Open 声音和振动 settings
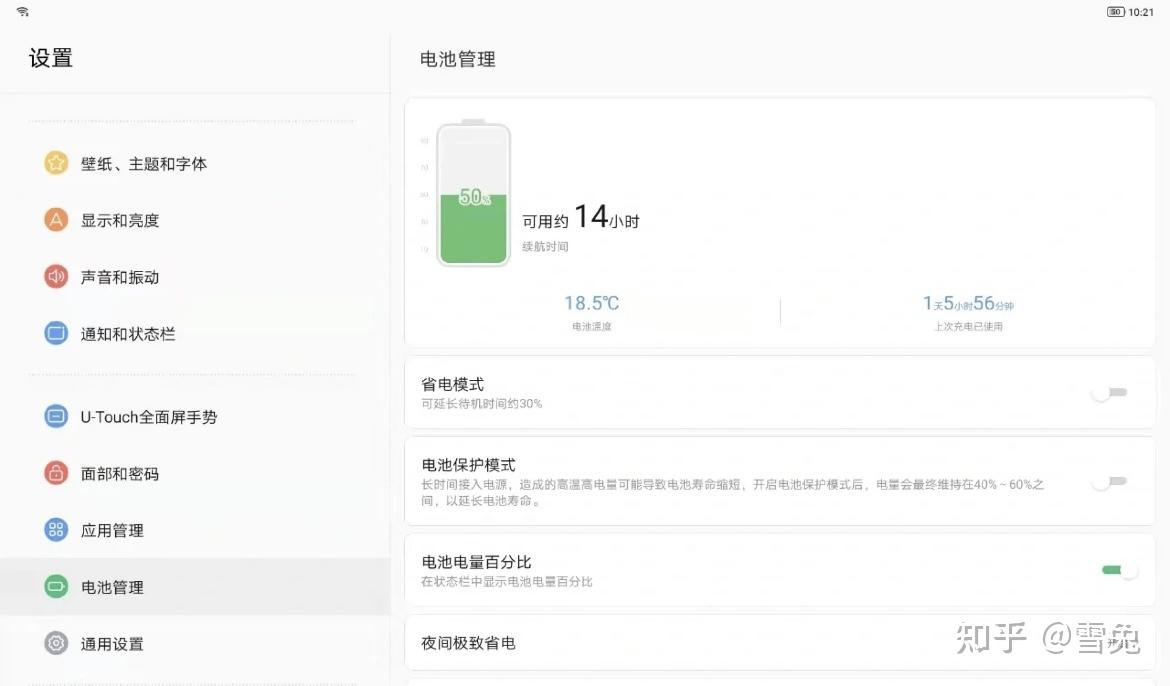Image resolution: width=1170 pixels, height=686 pixels. pyautogui.click(x=195, y=277)
